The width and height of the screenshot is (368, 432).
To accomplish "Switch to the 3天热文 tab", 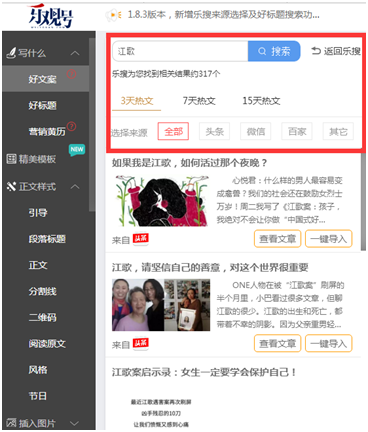I will point(137,101).
